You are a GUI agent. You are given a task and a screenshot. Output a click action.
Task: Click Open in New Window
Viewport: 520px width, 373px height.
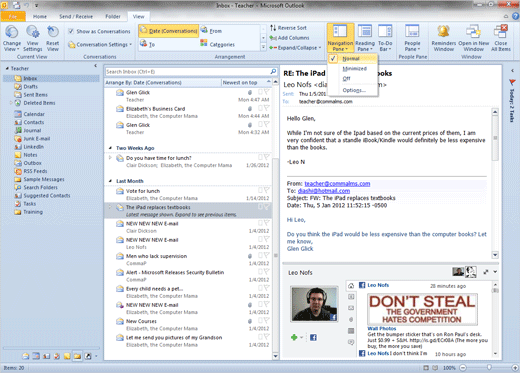point(473,38)
